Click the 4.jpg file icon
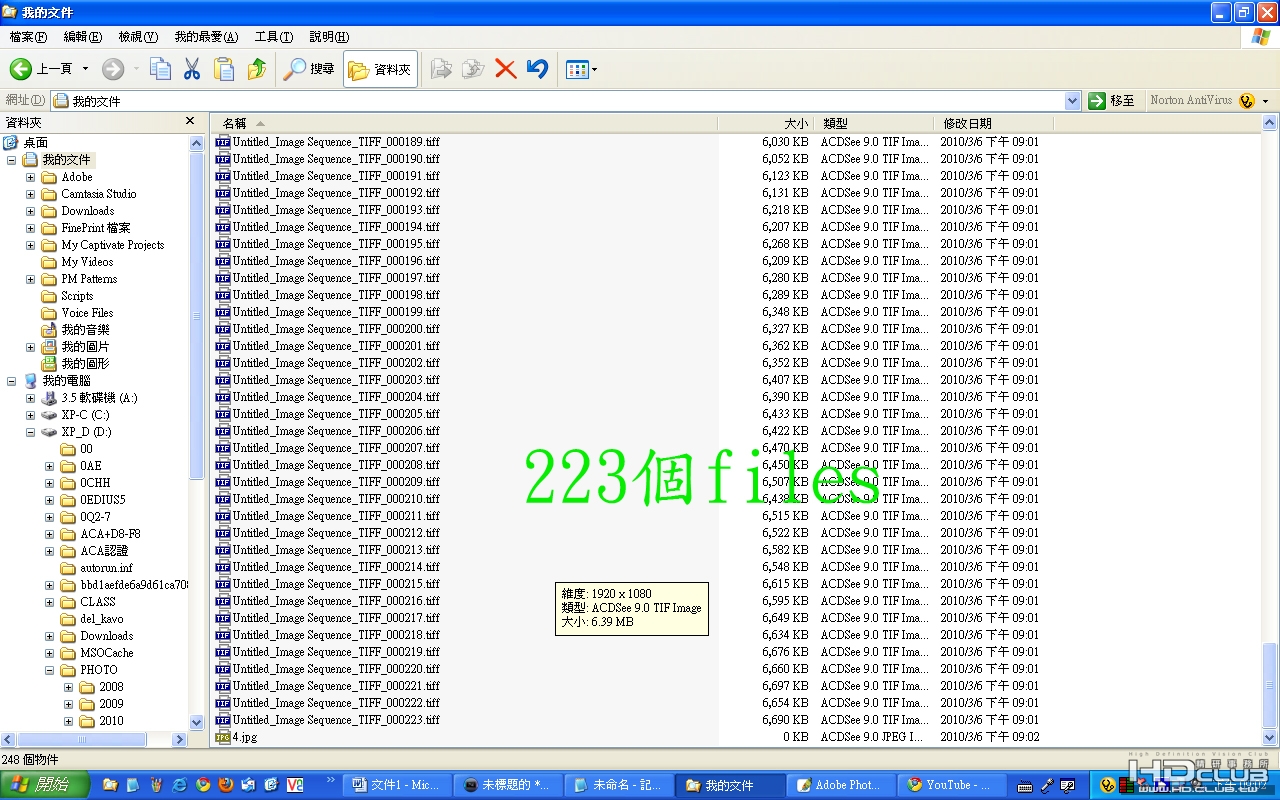1280x800 pixels. point(223,737)
